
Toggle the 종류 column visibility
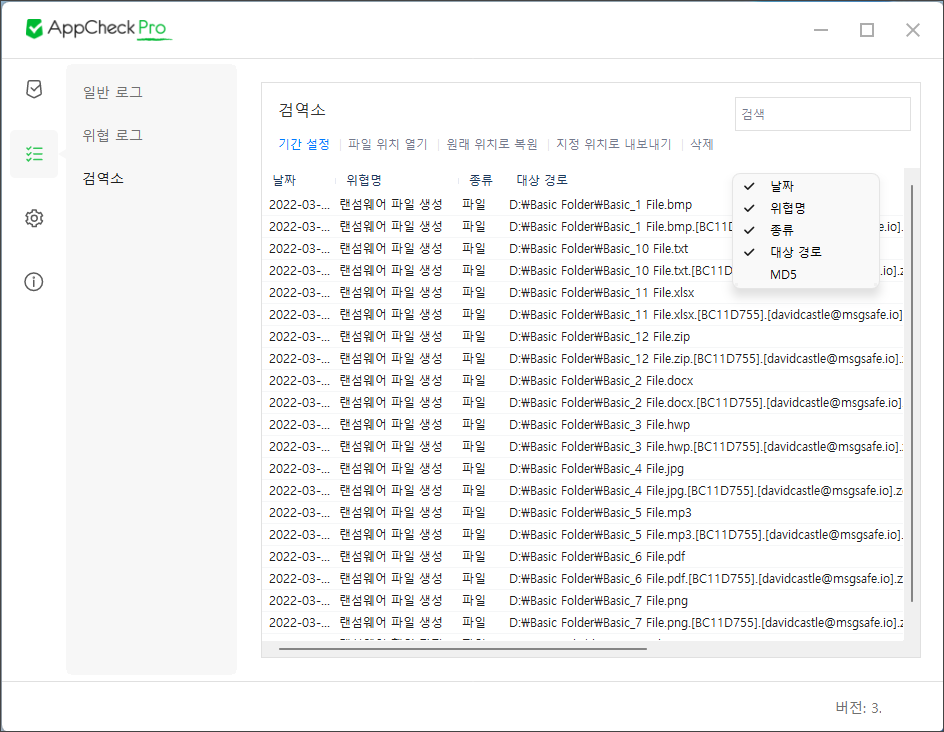tap(782, 230)
